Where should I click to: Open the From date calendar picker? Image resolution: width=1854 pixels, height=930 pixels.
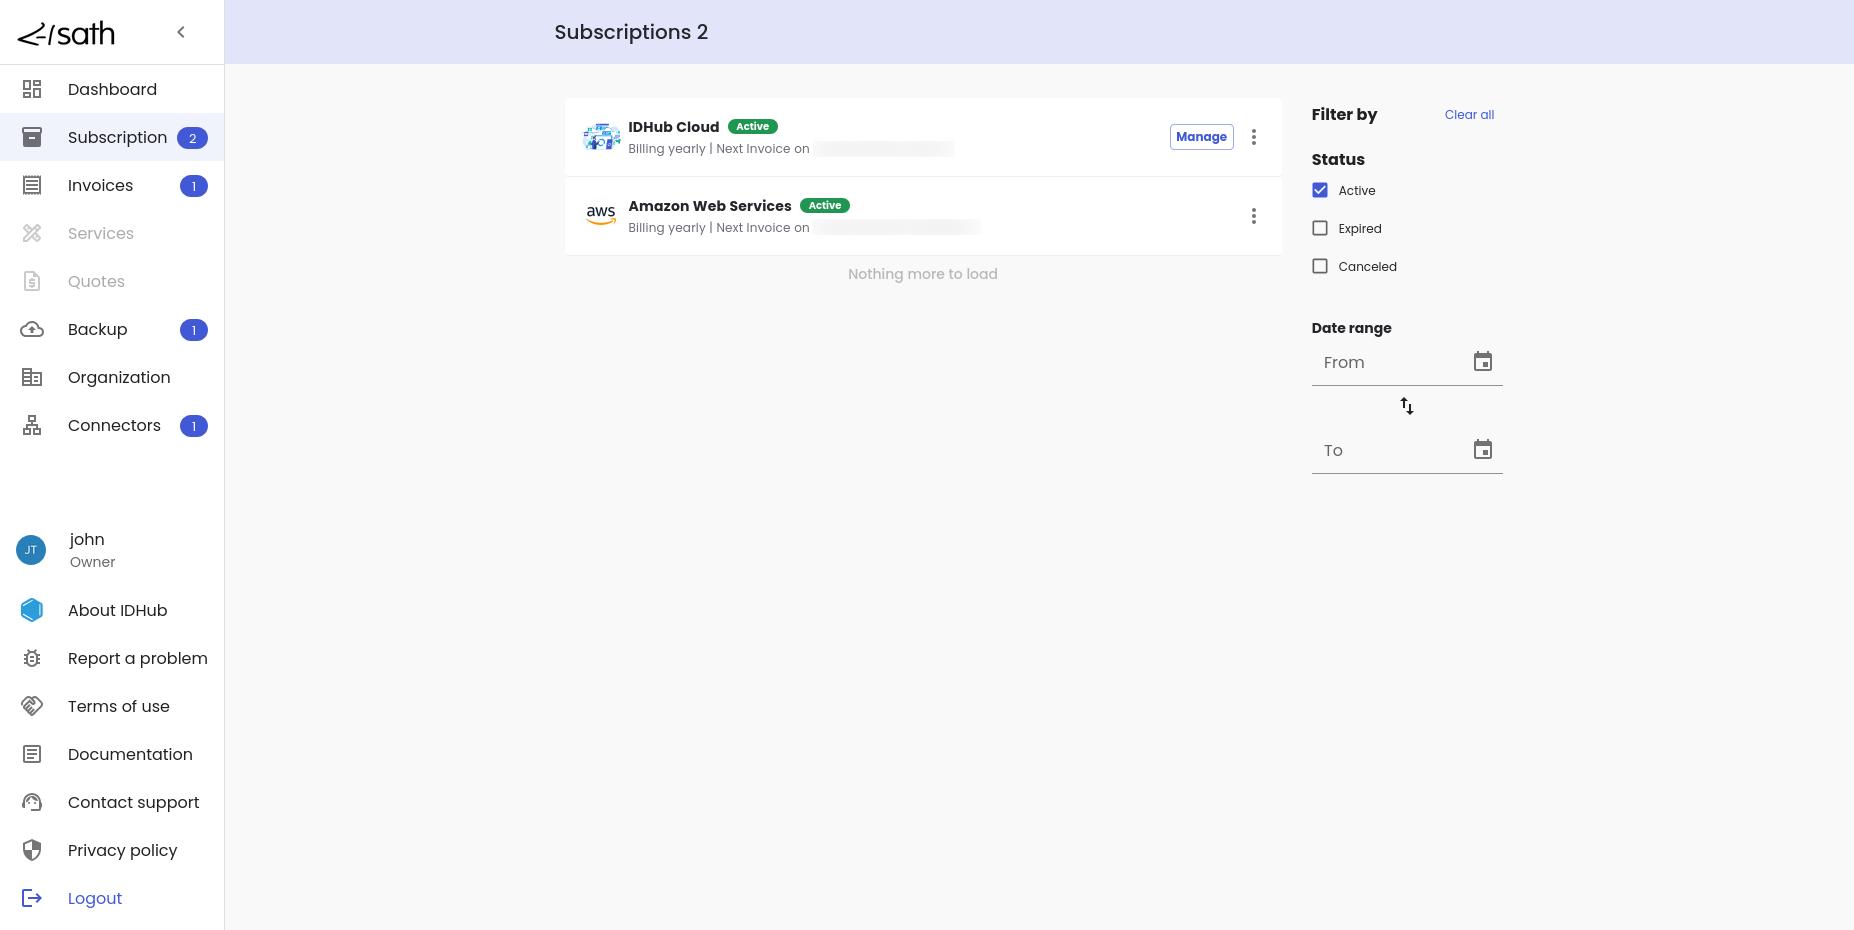pyautogui.click(x=1482, y=362)
